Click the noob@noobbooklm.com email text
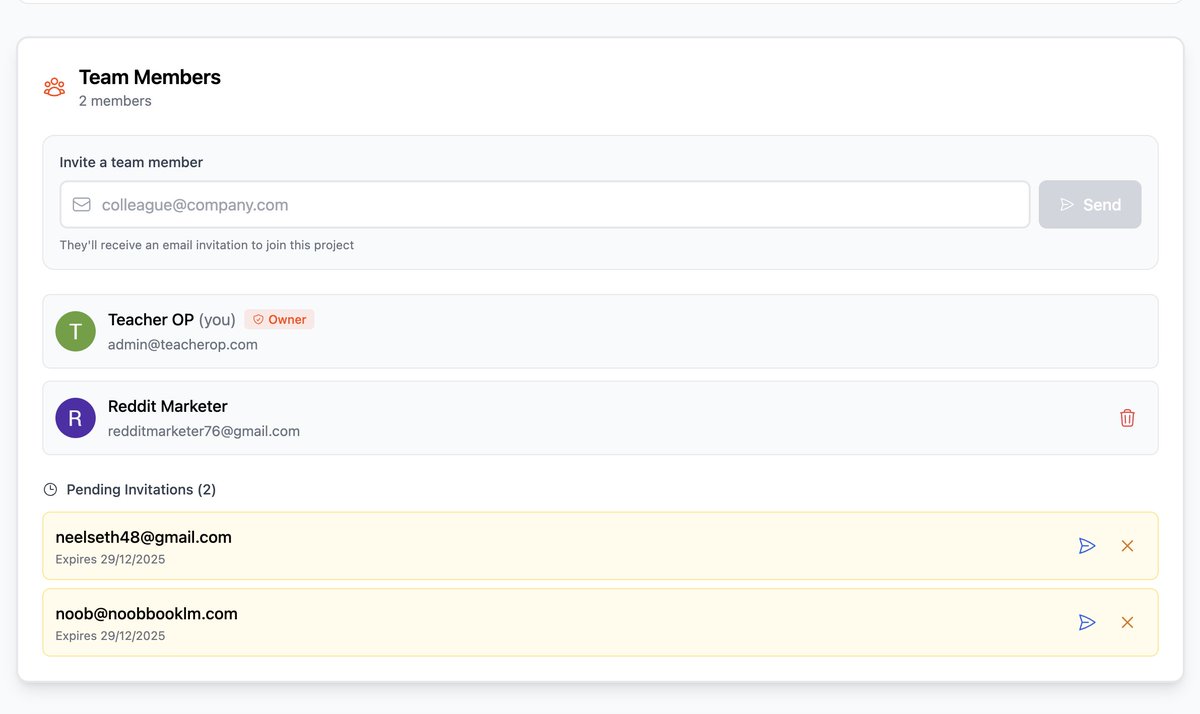 click(147, 613)
